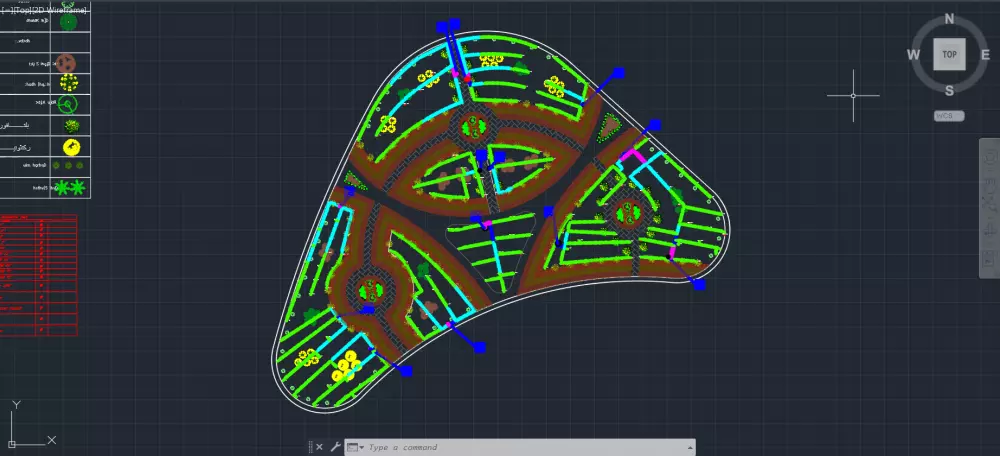The image size is (1000, 456).
Task: Select the solid yellow circle legend symbol
Action: 71,147
